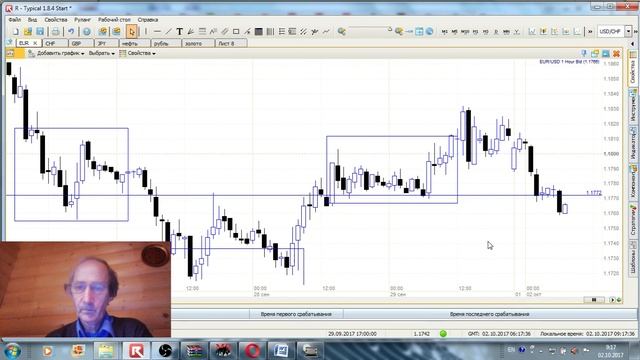Select the arrow pointer cursor tool

pyautogui.click(x=131, y=31)
